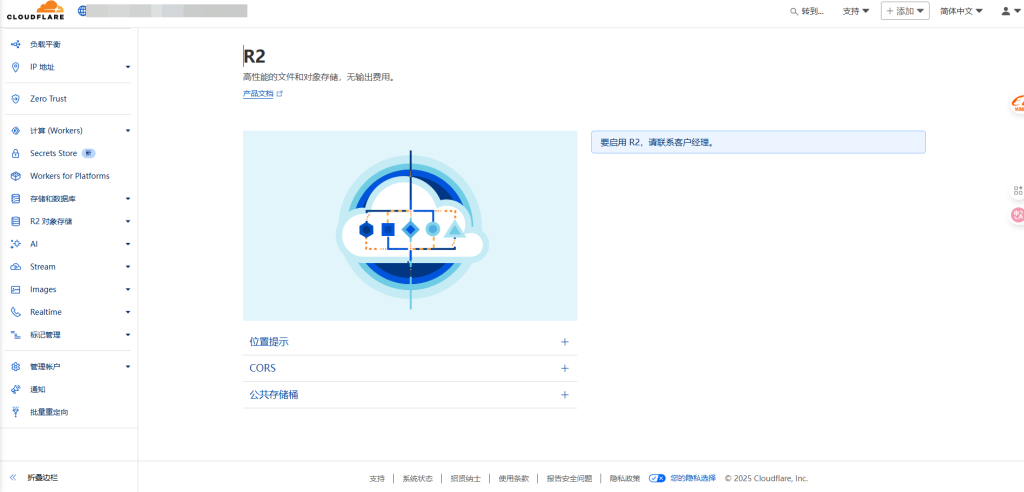Open the 隐私政策 footer link
1024x492 pixels.
(x=625, y=478)
